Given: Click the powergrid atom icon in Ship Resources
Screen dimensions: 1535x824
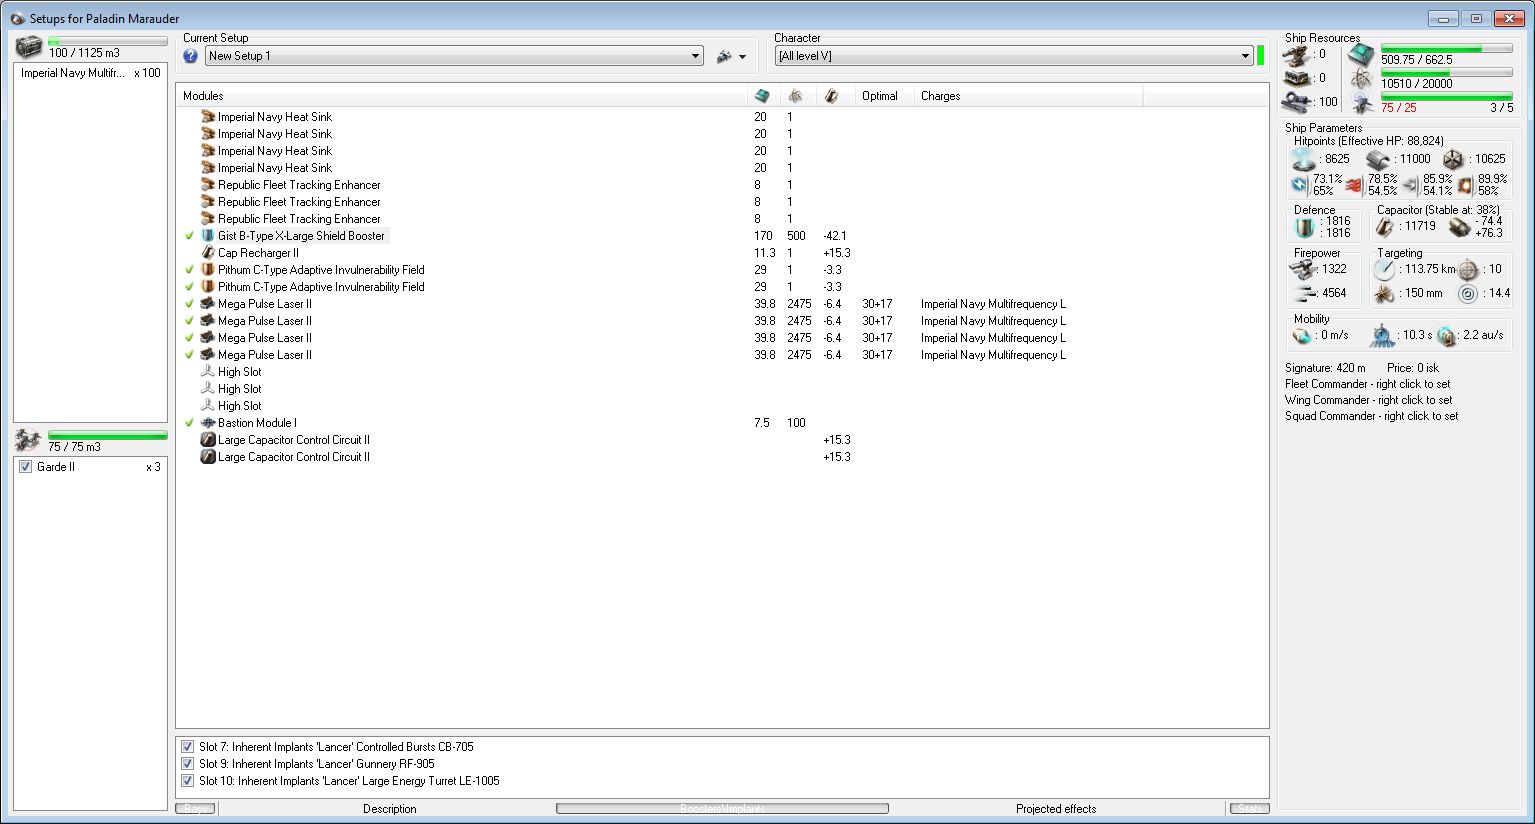Looking at the screenshot, I should tap(1361, 79).
